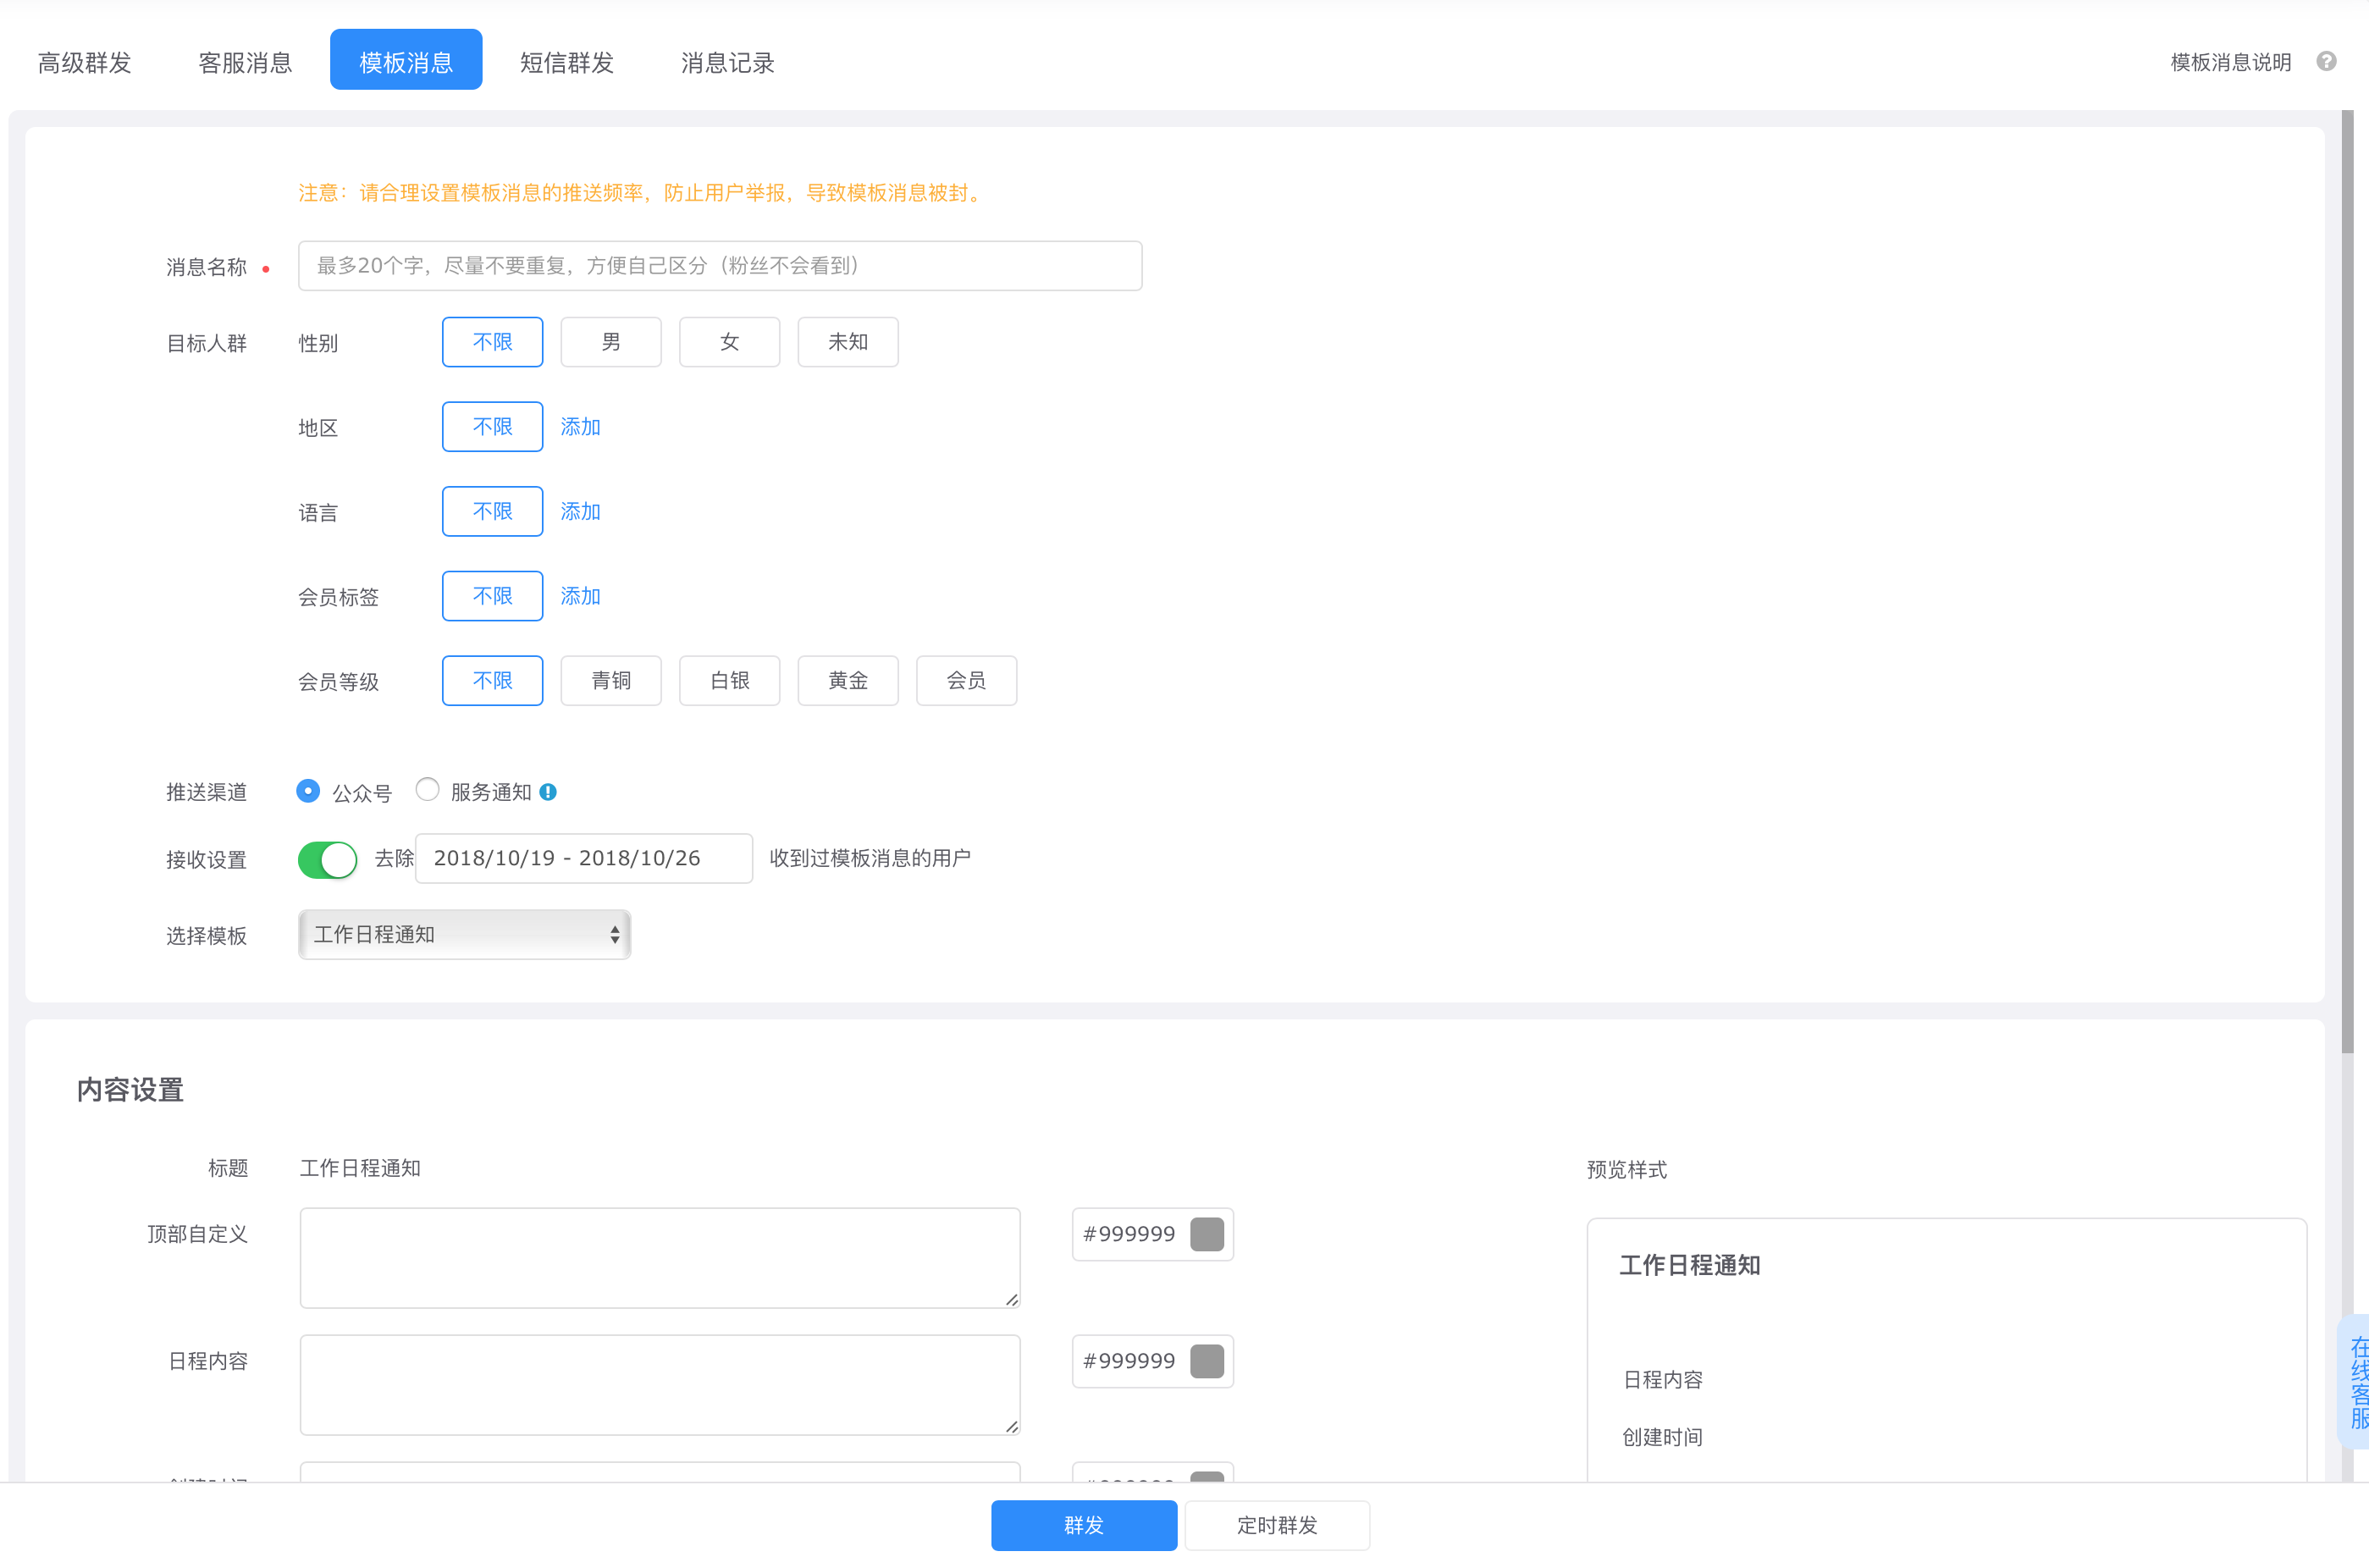Click the vertical page scrollbar
This screenshot has height=1568, width=2369.
pyautogui.click(x=2347, y=580)
